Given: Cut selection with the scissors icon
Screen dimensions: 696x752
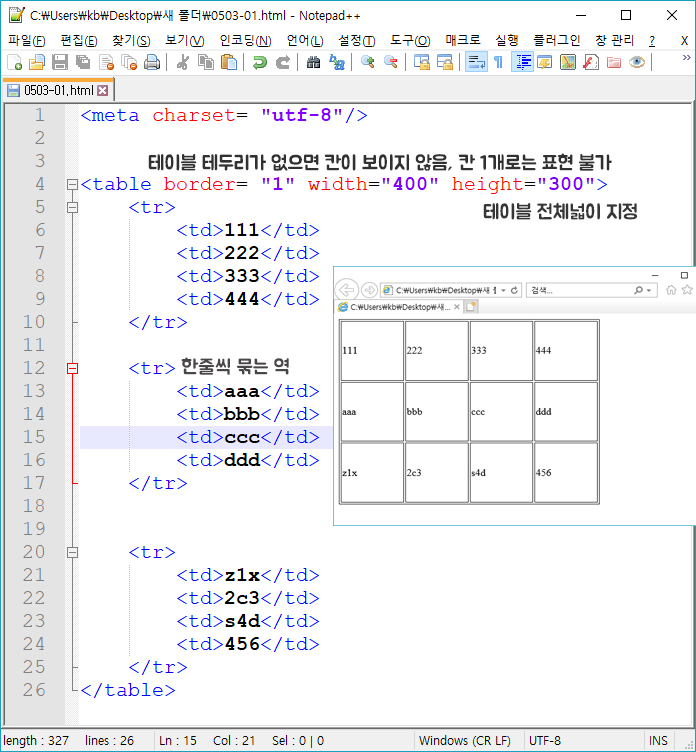Looking at the screenshot, I should [183, 62].
